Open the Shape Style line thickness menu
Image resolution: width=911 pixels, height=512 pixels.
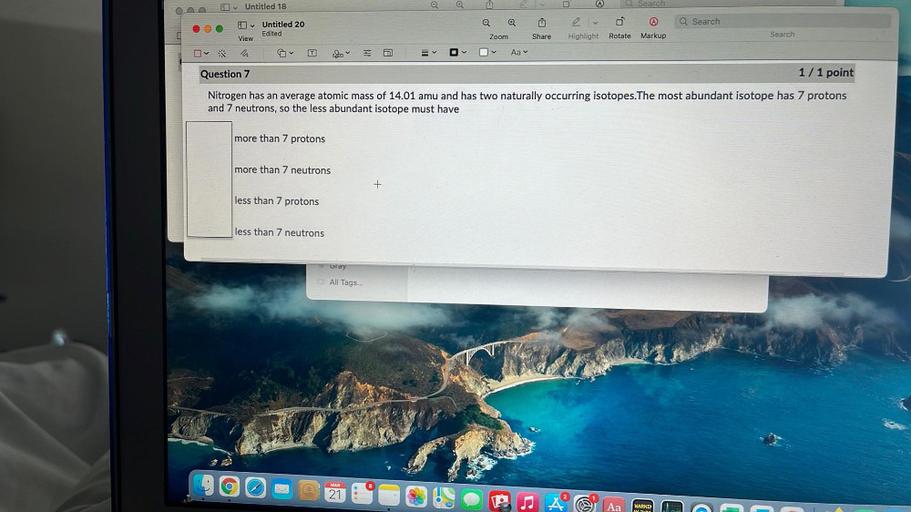[x=428, y=53]
